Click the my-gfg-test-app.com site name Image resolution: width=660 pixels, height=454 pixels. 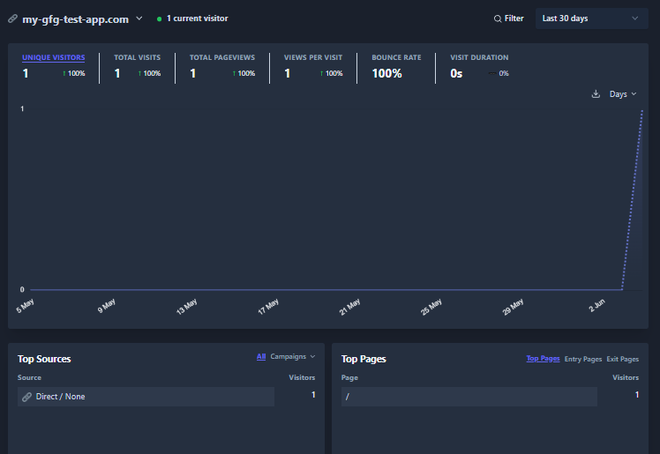[x=75, y=19]
